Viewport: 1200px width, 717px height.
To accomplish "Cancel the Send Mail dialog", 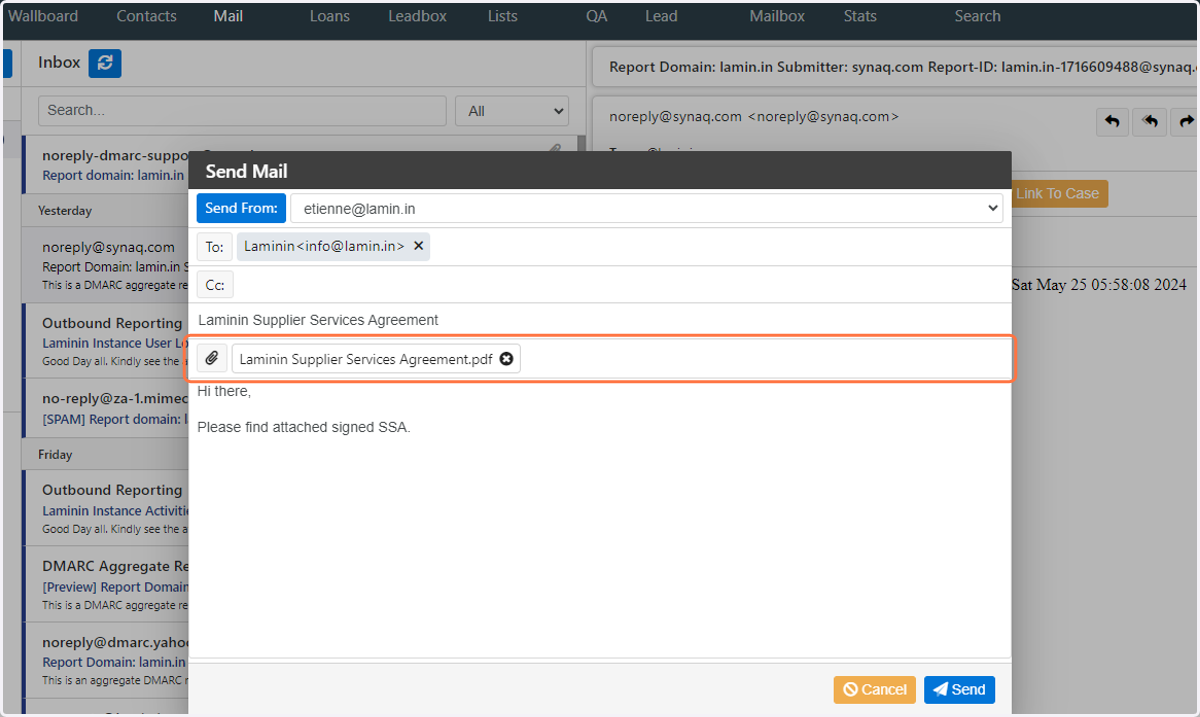I will [875, 690].
